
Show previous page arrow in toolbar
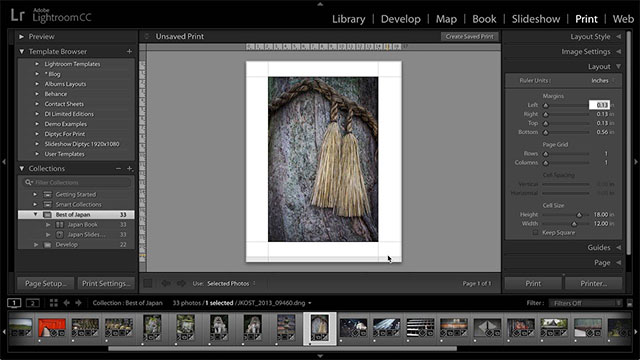click(166, 283)
